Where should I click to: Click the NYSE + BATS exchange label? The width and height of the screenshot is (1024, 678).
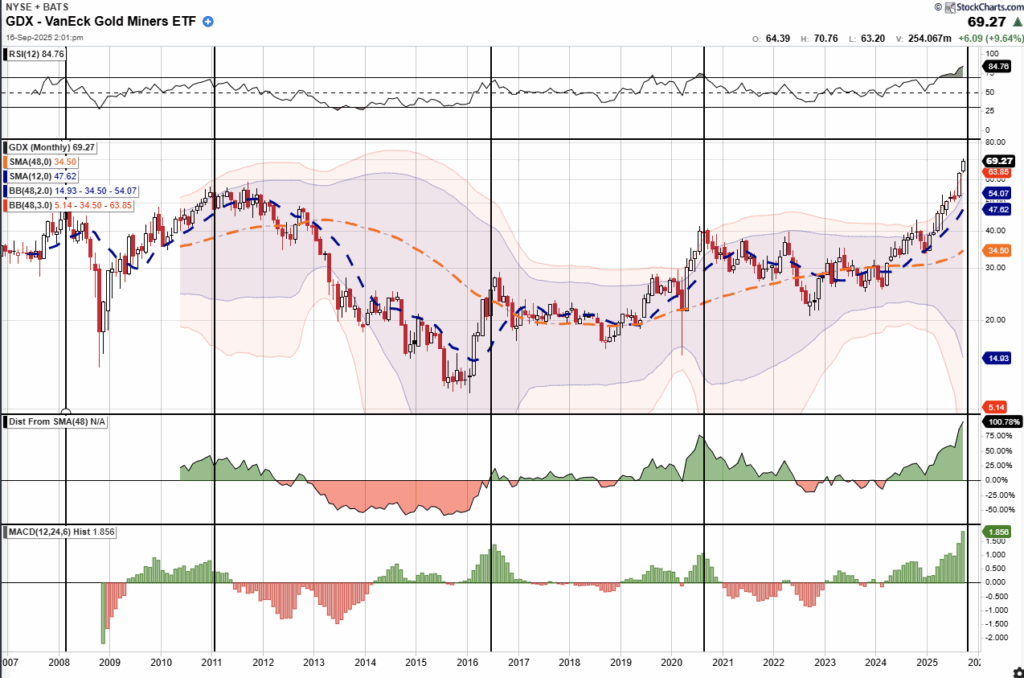pos(37,7)
